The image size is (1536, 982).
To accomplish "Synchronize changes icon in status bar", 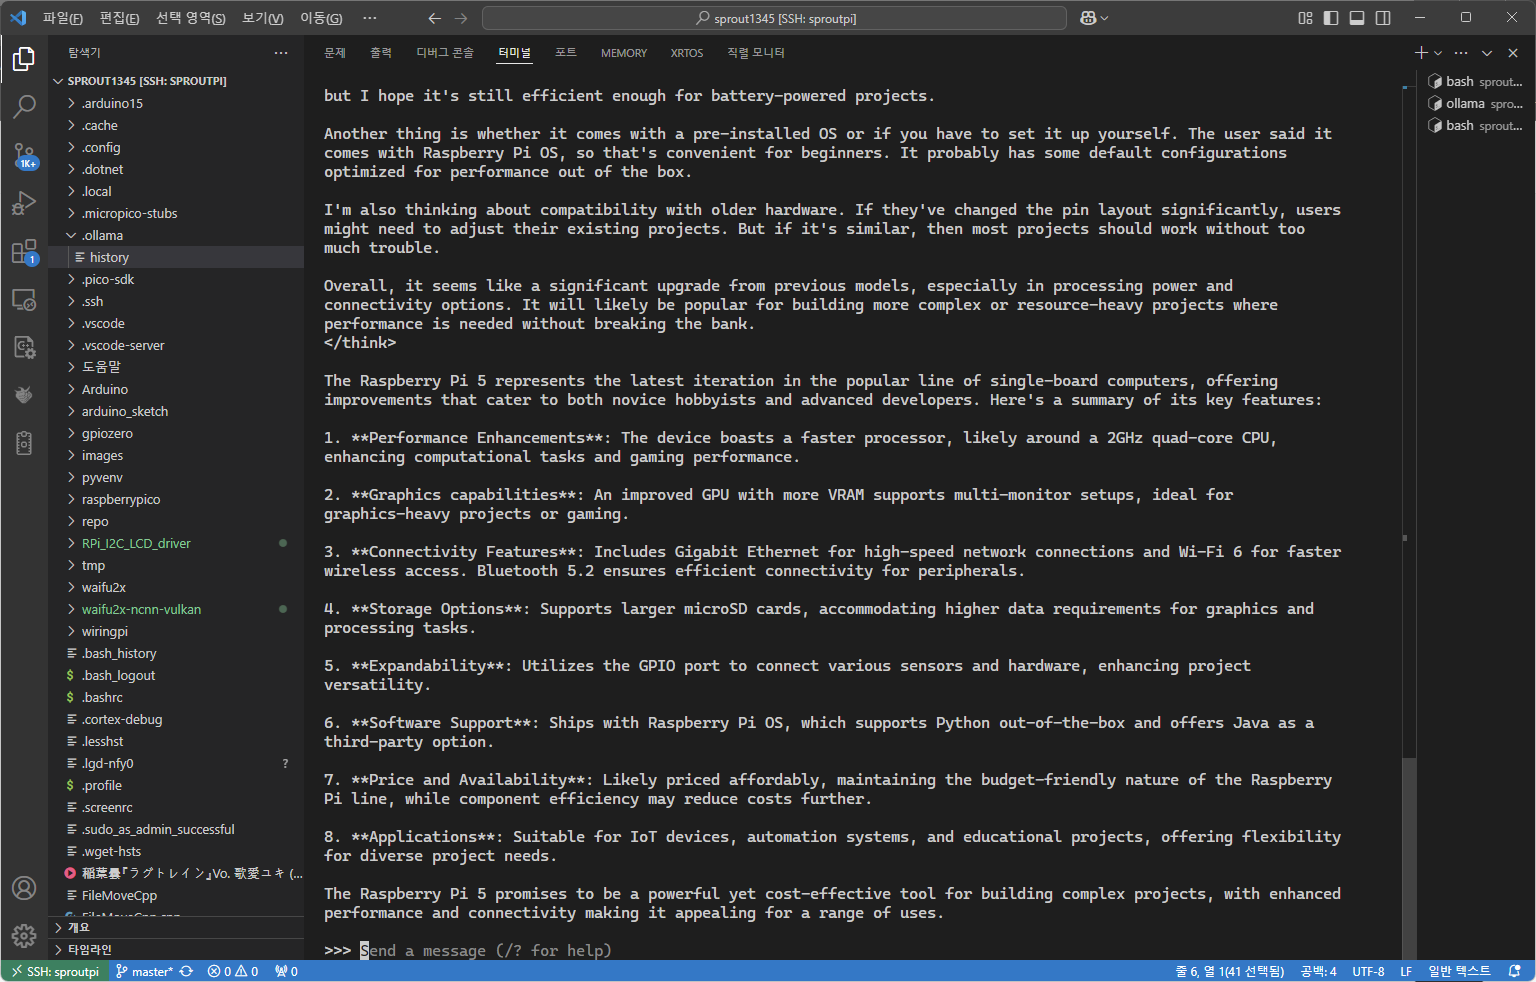I will click(186, 971).
